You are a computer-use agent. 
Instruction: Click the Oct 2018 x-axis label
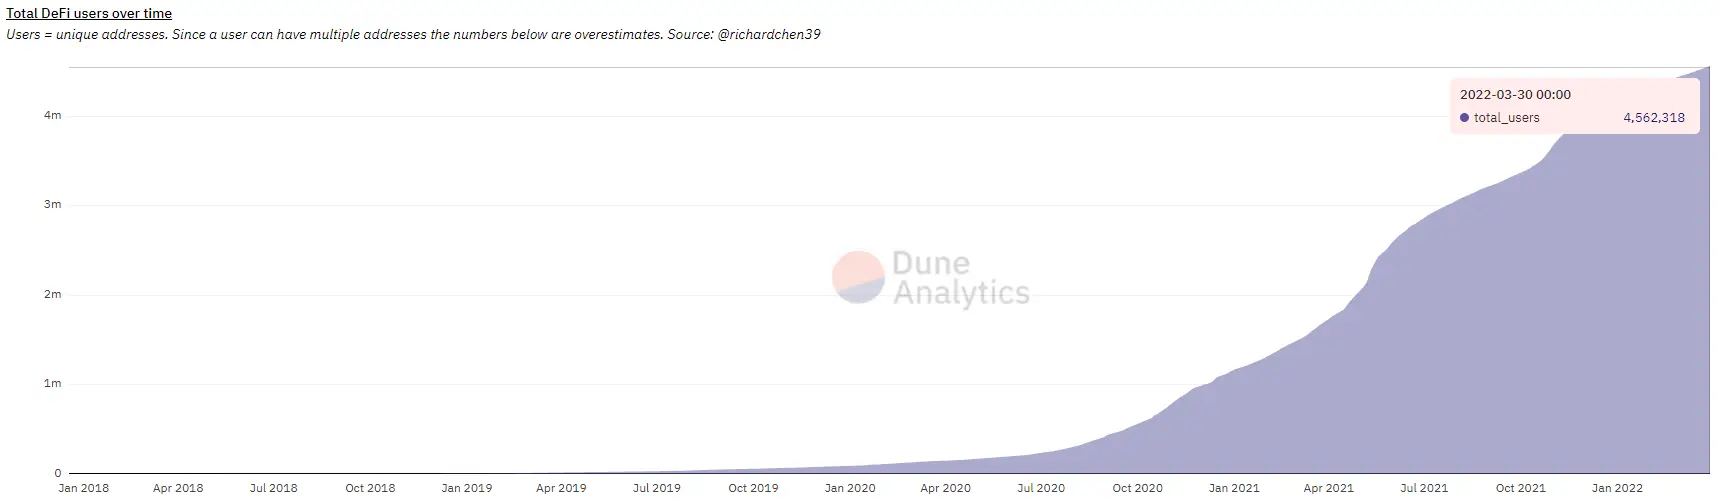point(370,488)
